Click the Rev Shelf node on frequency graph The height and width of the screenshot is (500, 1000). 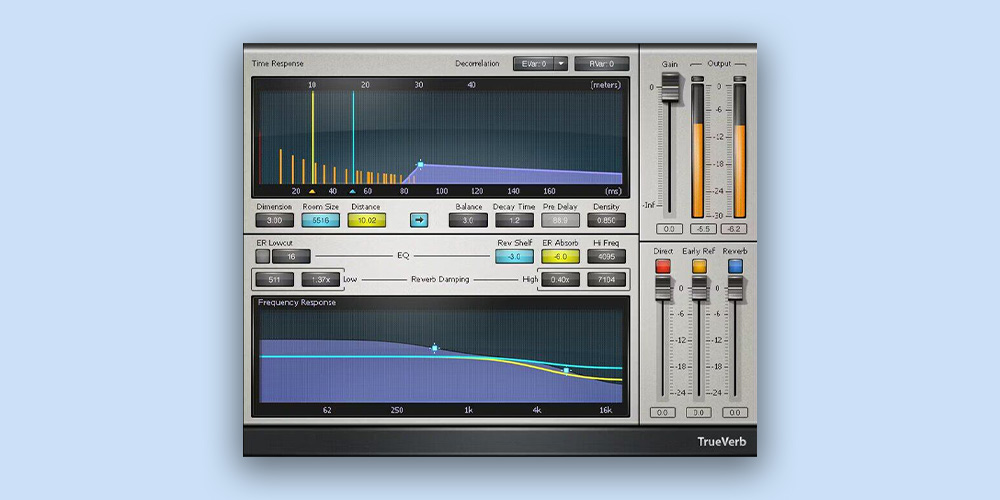coord(434,349)
